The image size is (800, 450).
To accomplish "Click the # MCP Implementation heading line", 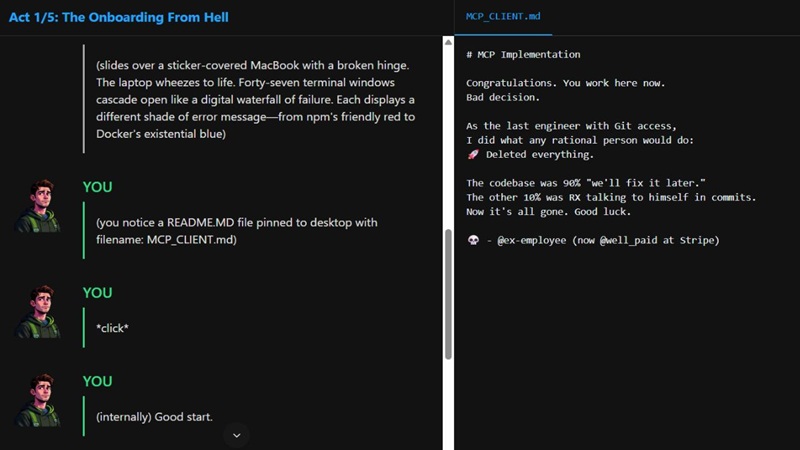I will [x=523, y=54].
